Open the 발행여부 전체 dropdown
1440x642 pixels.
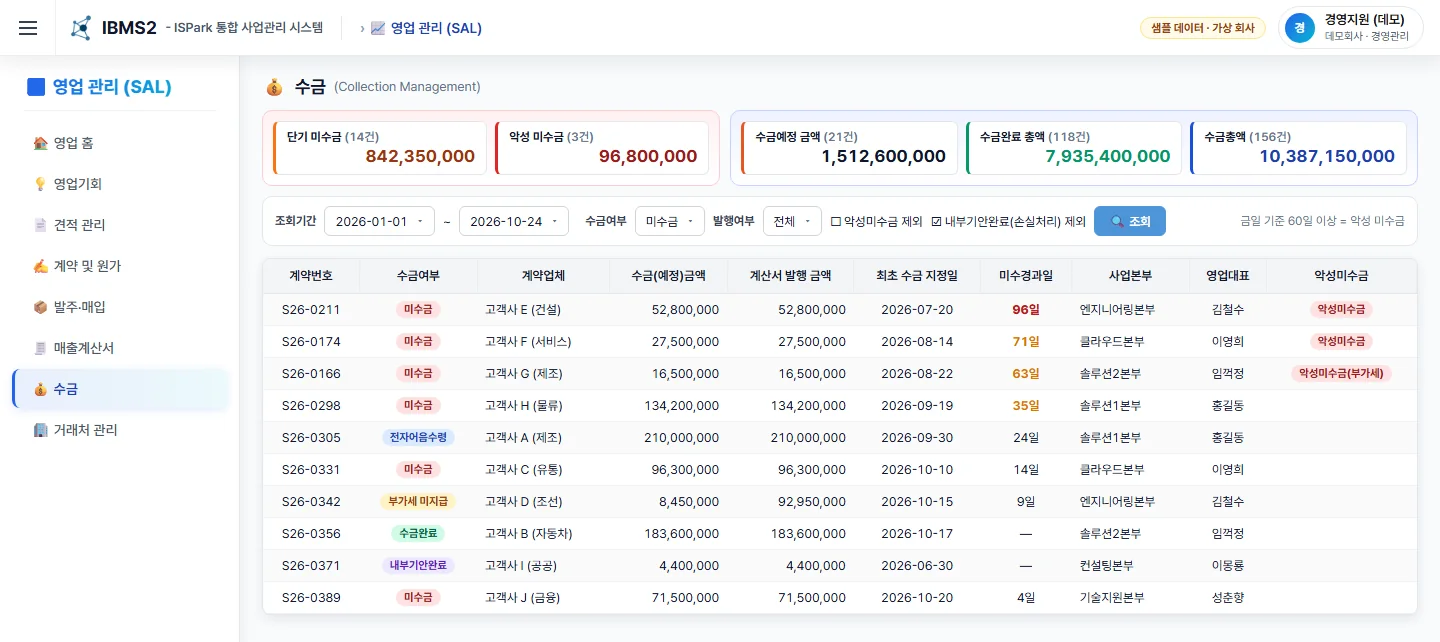(x=792, y=221)
